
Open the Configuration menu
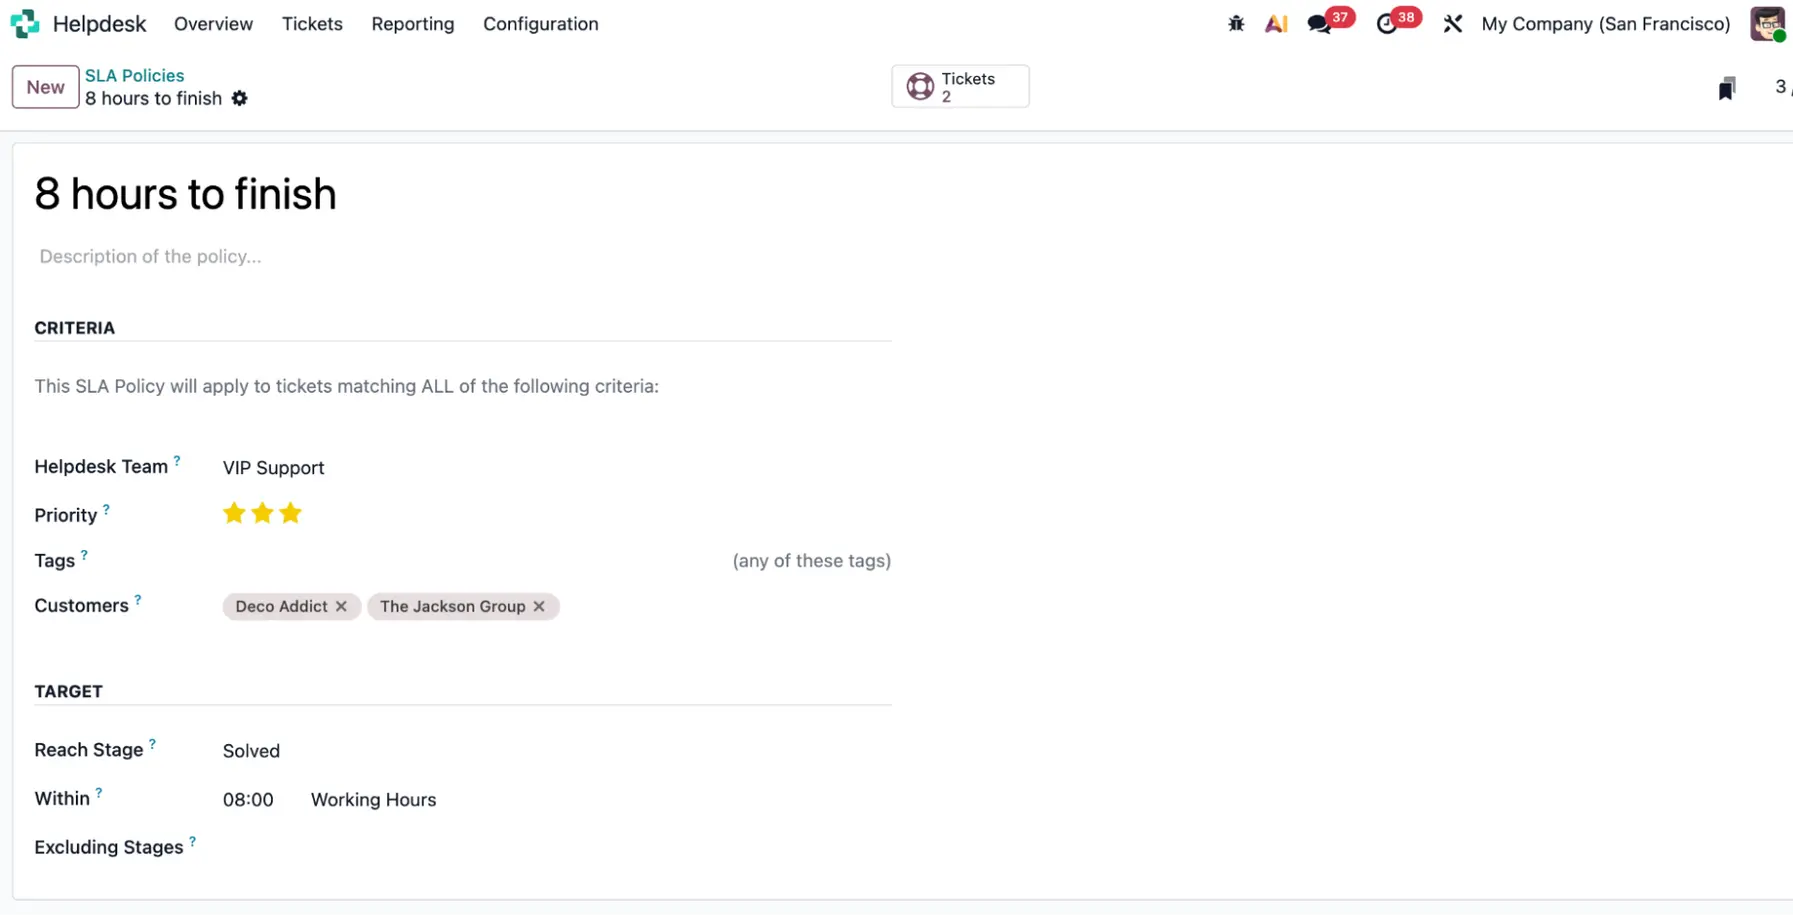pyautogui.click(x=540, y=24)
